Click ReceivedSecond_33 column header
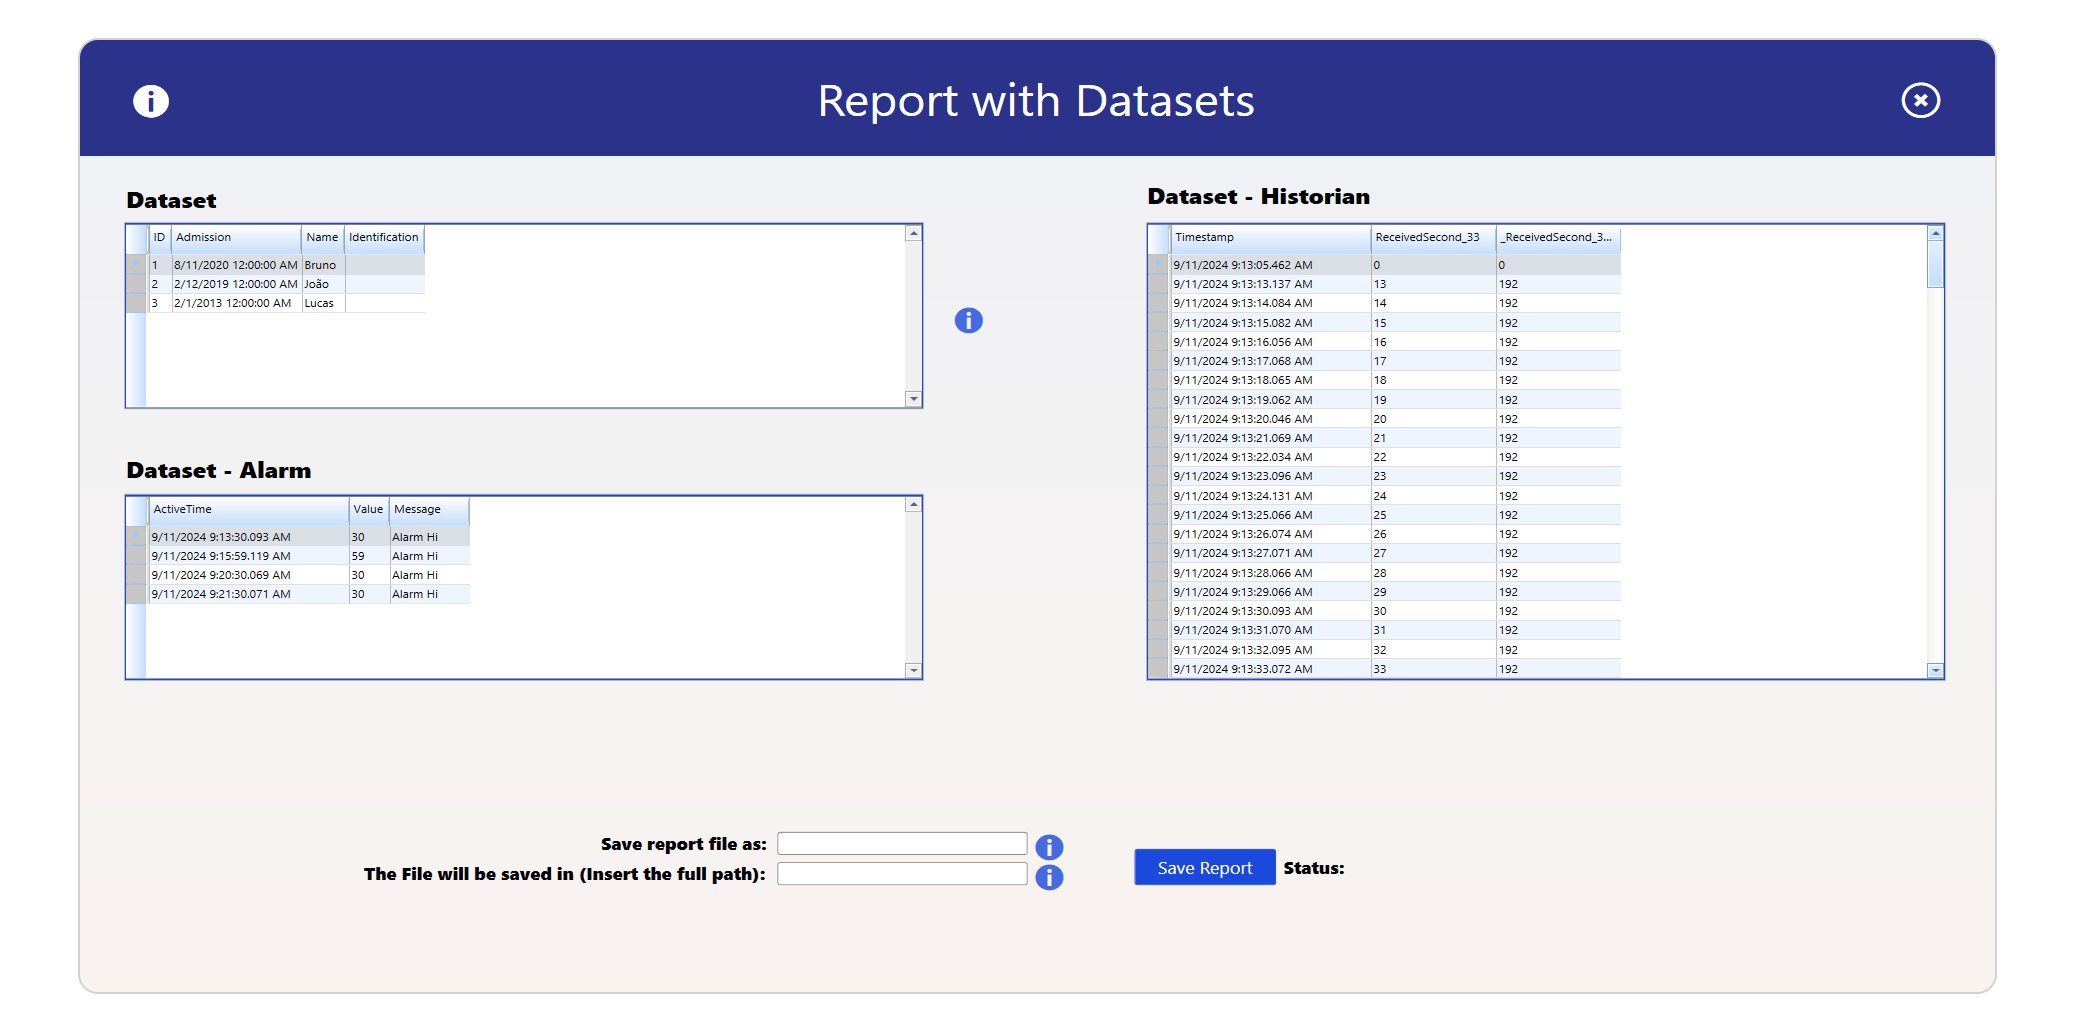The height and width of the screenshot is (1032, 2075). 1430,238
